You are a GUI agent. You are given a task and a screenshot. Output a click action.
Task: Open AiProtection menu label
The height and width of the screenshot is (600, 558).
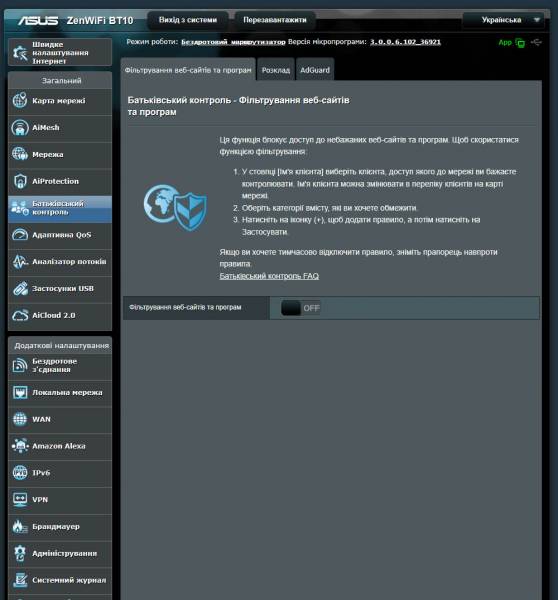coord(55,181)
